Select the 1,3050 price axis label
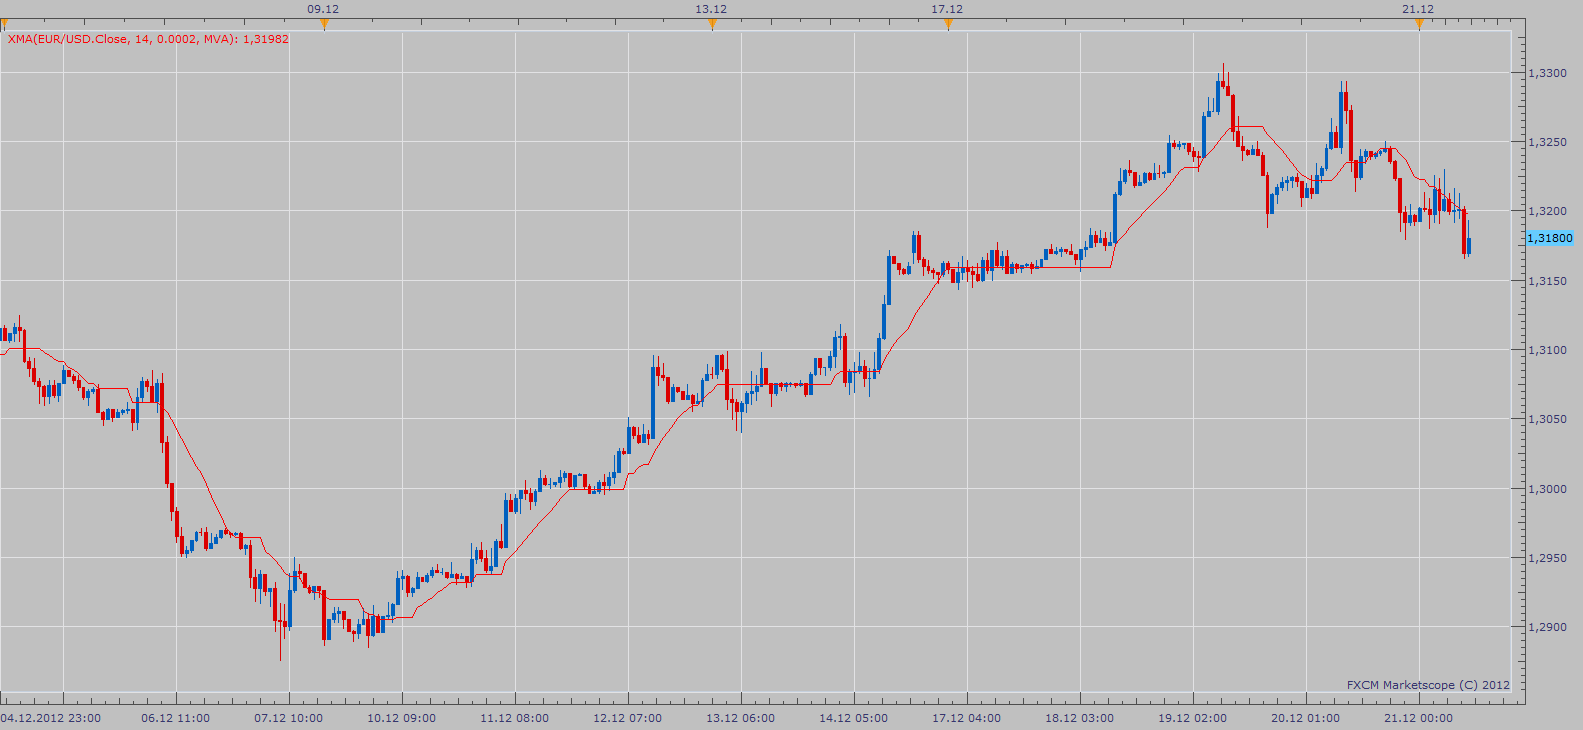This screenshot has width=1583, height=730. (1547, 419)
